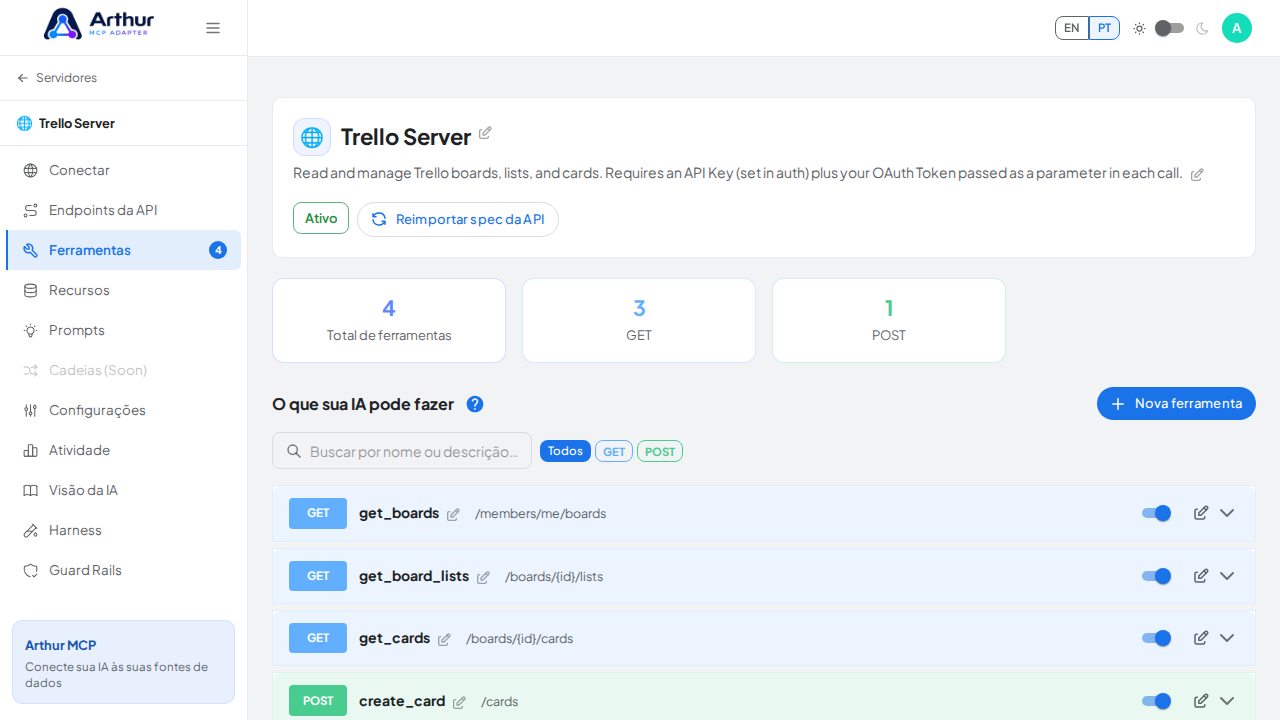Click the POST count stat card
Viewport: 1280px width, 720px height.
point(889,320)
